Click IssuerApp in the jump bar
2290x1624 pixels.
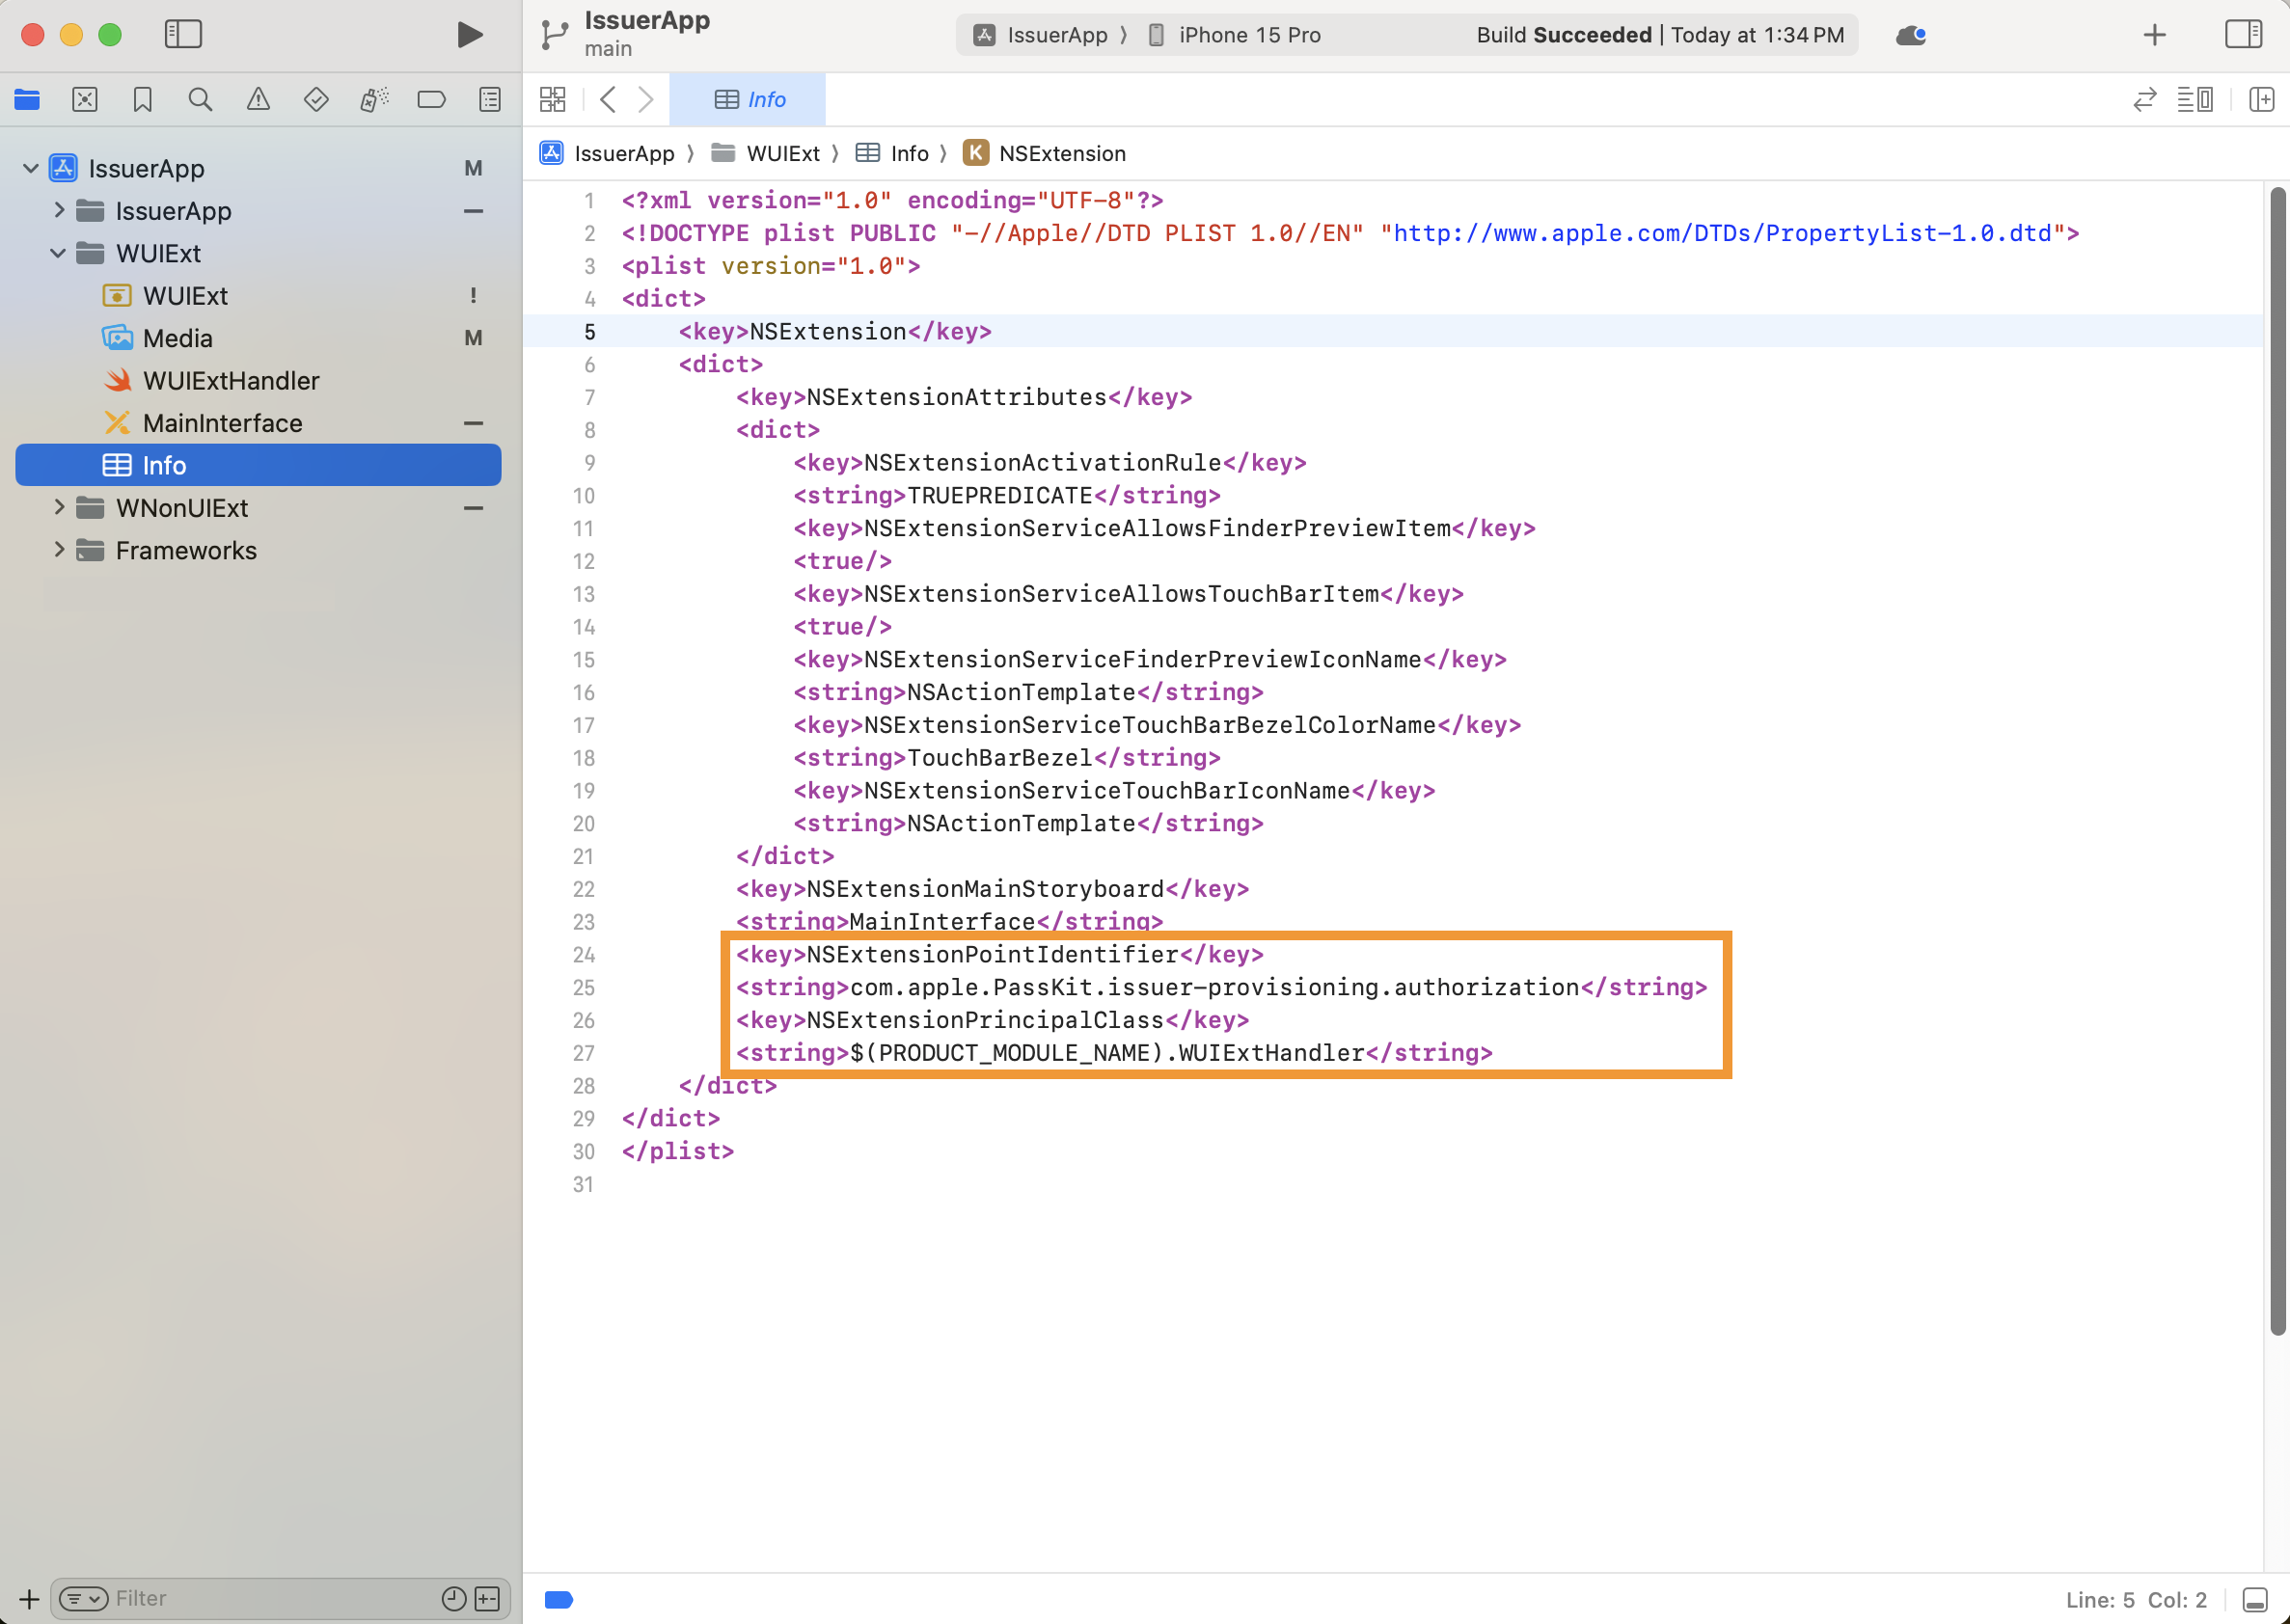pos(607,153)
